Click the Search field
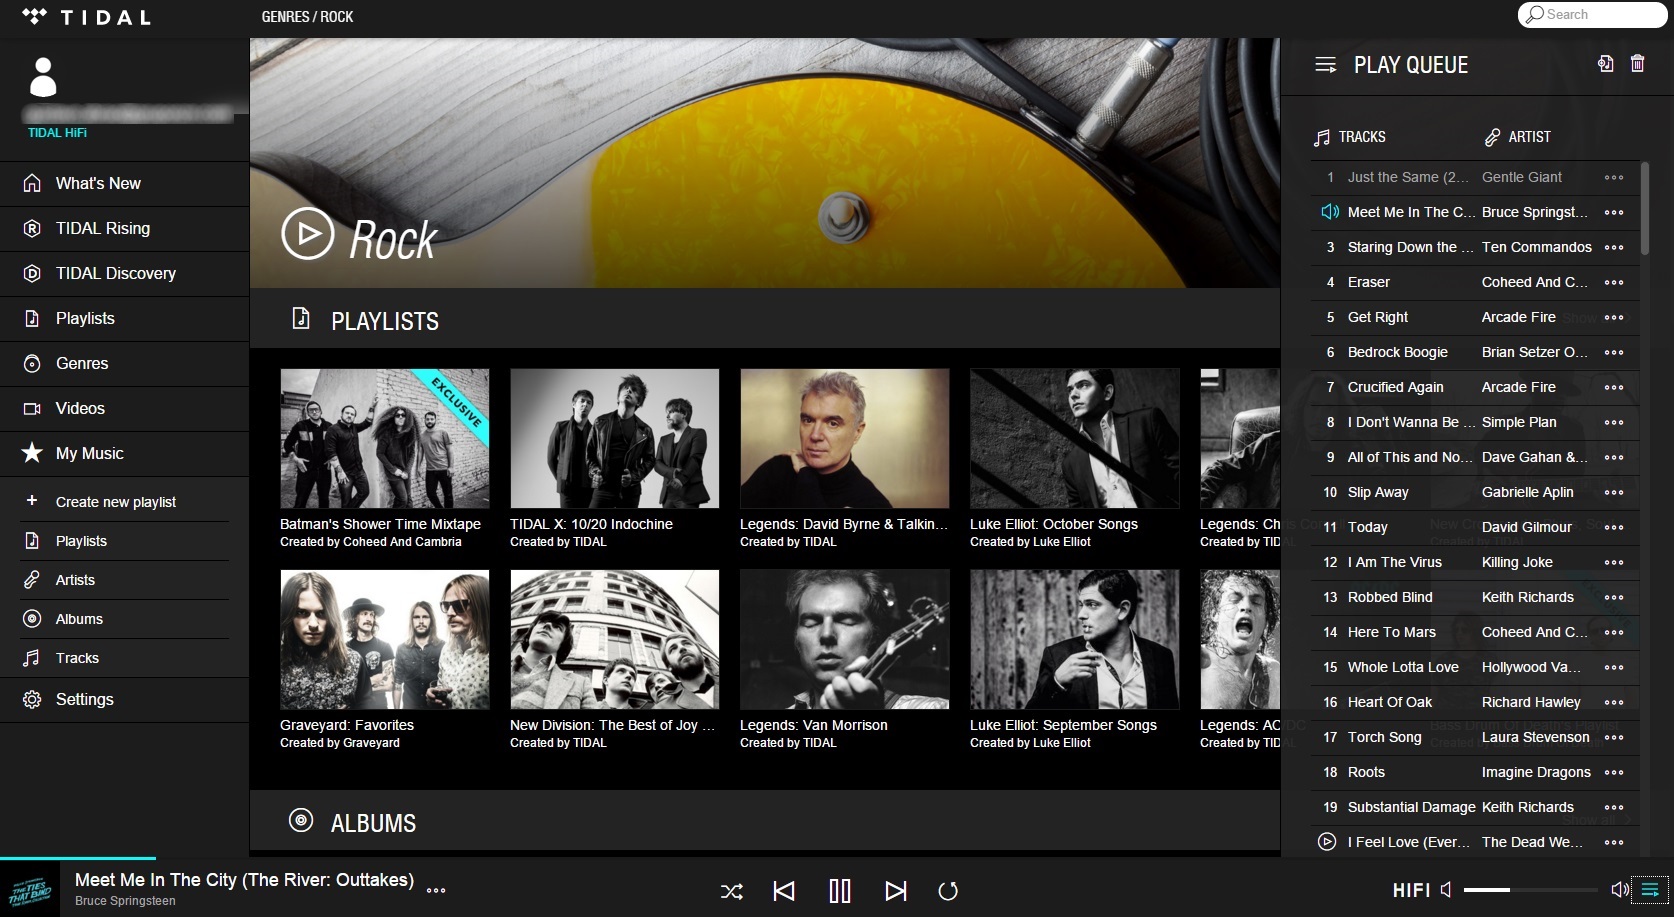The width and height of the screenshot is (1674, 917). pyautogui.click(x=1592, y=15)
